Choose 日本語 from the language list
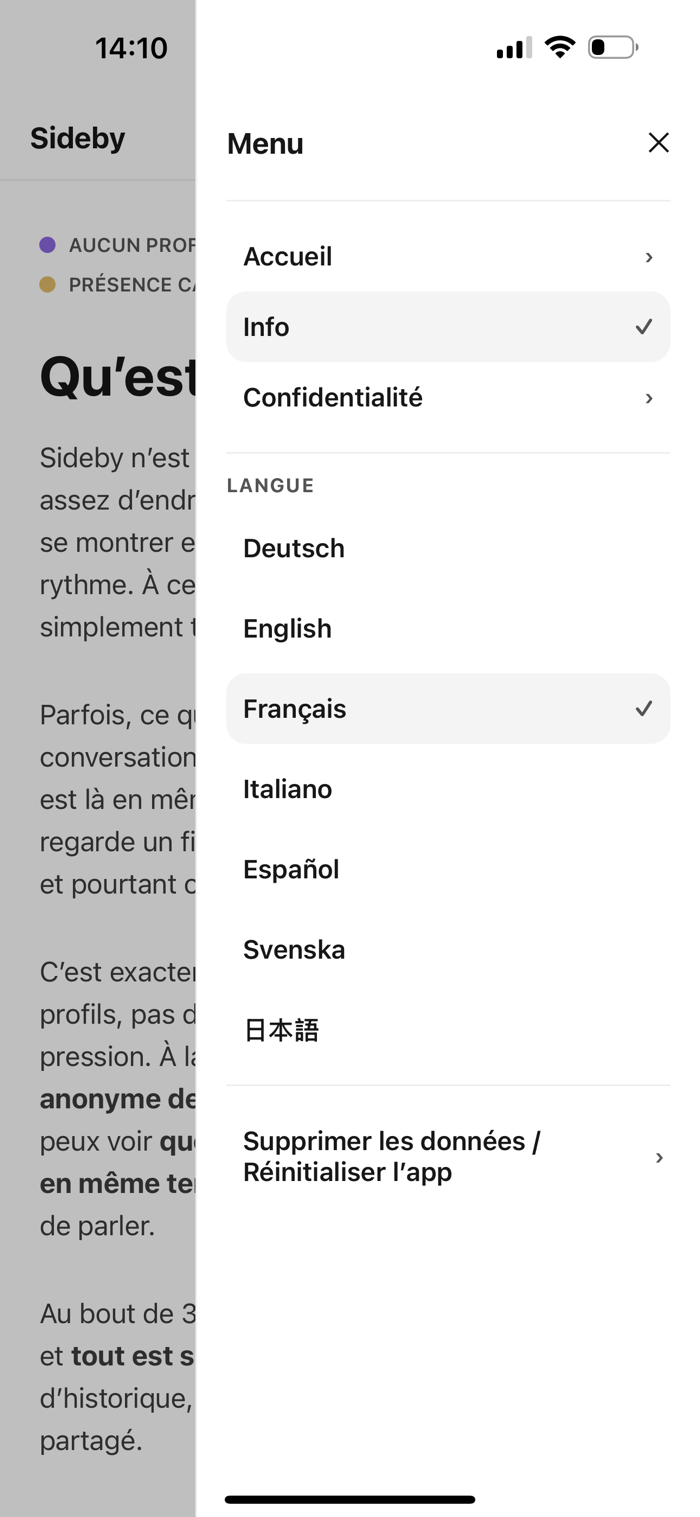Viewport: 700px width, 1517px height. pos(448,1030)
